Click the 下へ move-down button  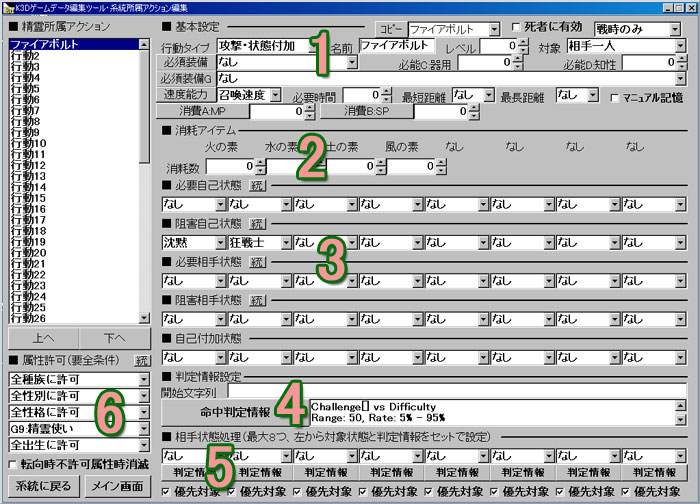point(115,338)
